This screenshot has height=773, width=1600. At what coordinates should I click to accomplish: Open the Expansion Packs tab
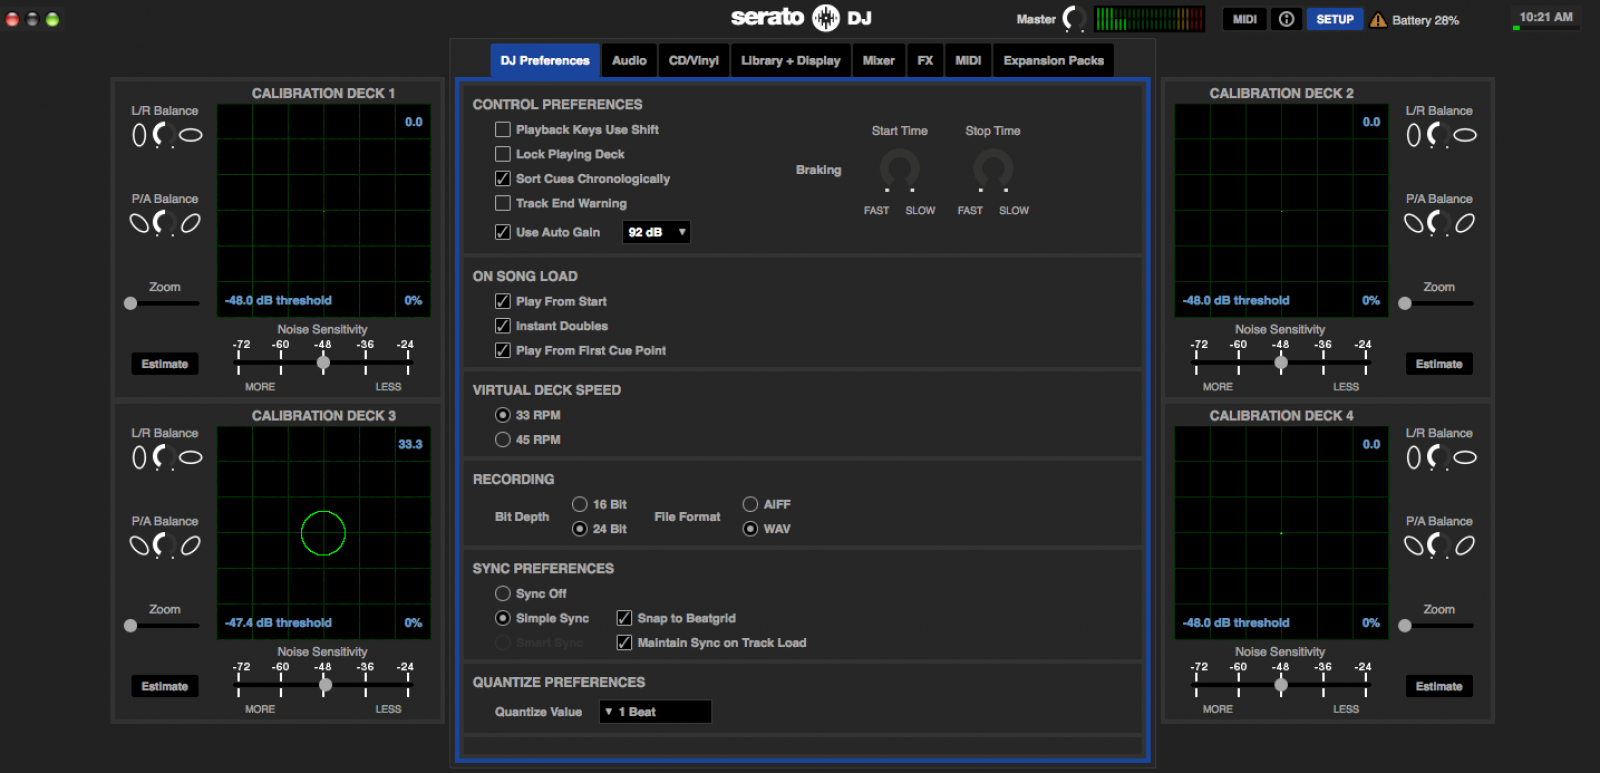(x=1054, y=60)
